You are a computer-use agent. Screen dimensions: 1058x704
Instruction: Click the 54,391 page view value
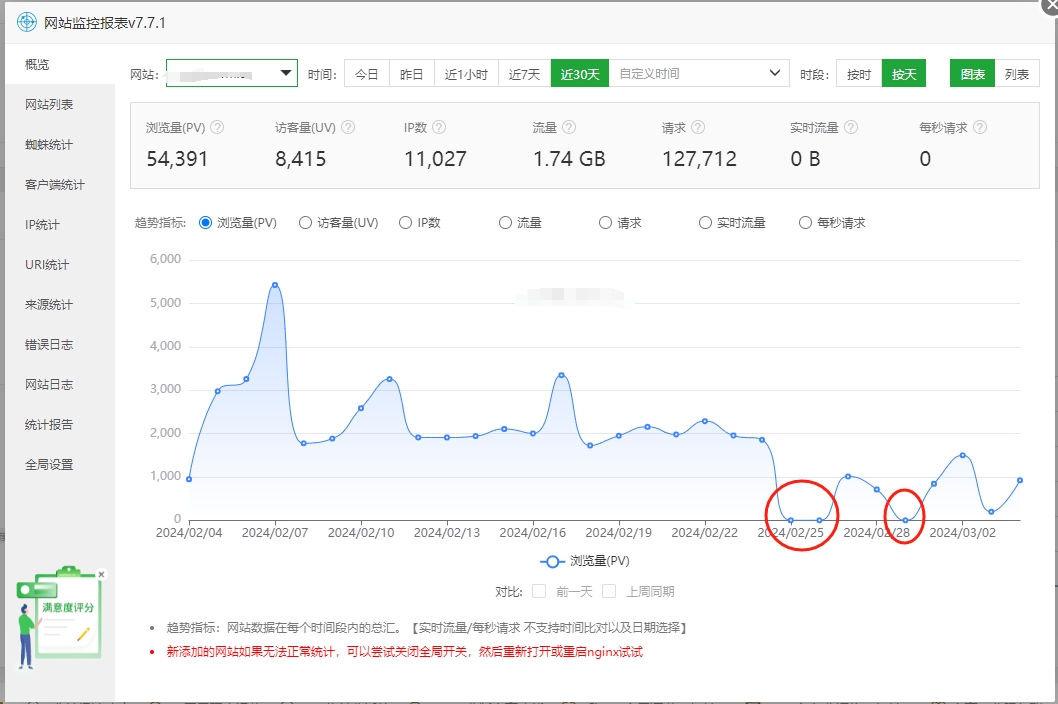177,159
